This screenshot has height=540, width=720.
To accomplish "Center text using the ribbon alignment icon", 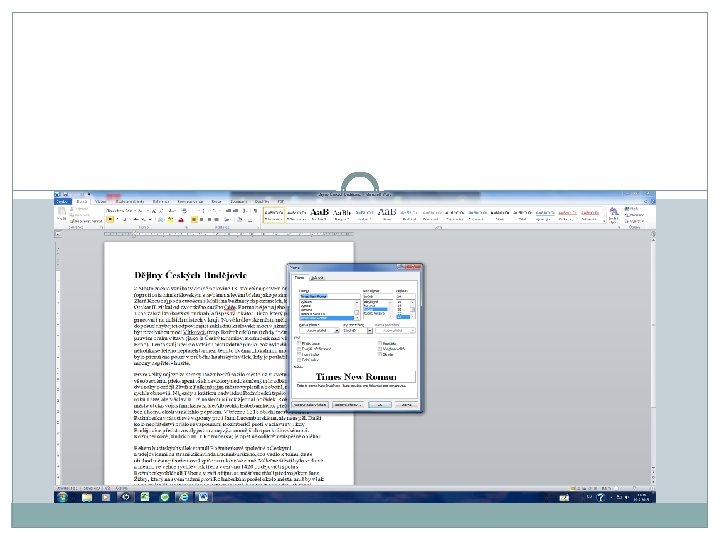I will (202, 219).
